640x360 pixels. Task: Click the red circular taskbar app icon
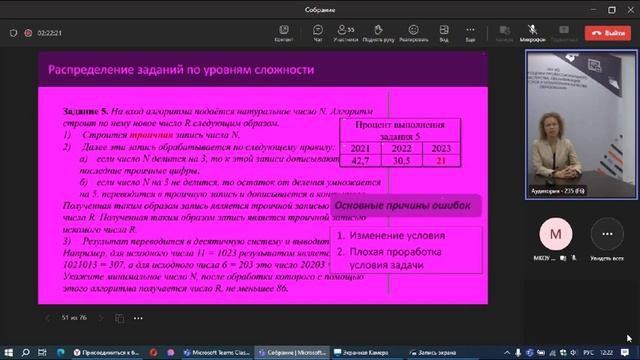pyautogui.click(x=153, y=352)
